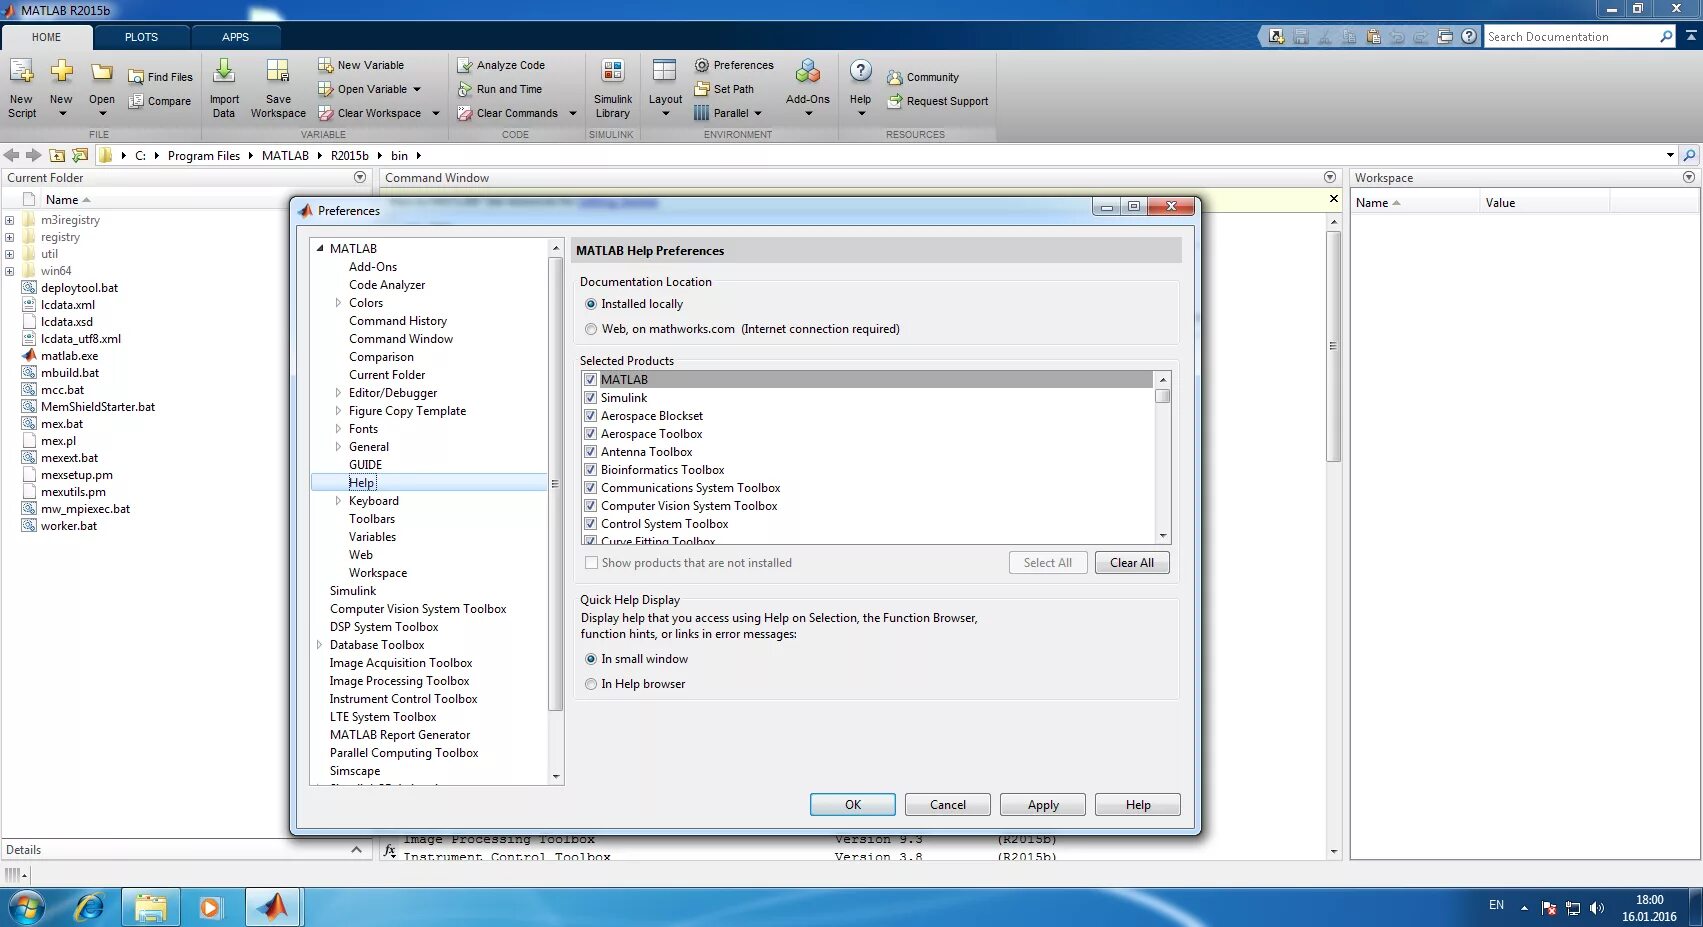Image resolution: width=1703 pixels, height=927 pixels.
Task: Select the Web, on mathworks.com option
Action: click(x=591, y=328)
